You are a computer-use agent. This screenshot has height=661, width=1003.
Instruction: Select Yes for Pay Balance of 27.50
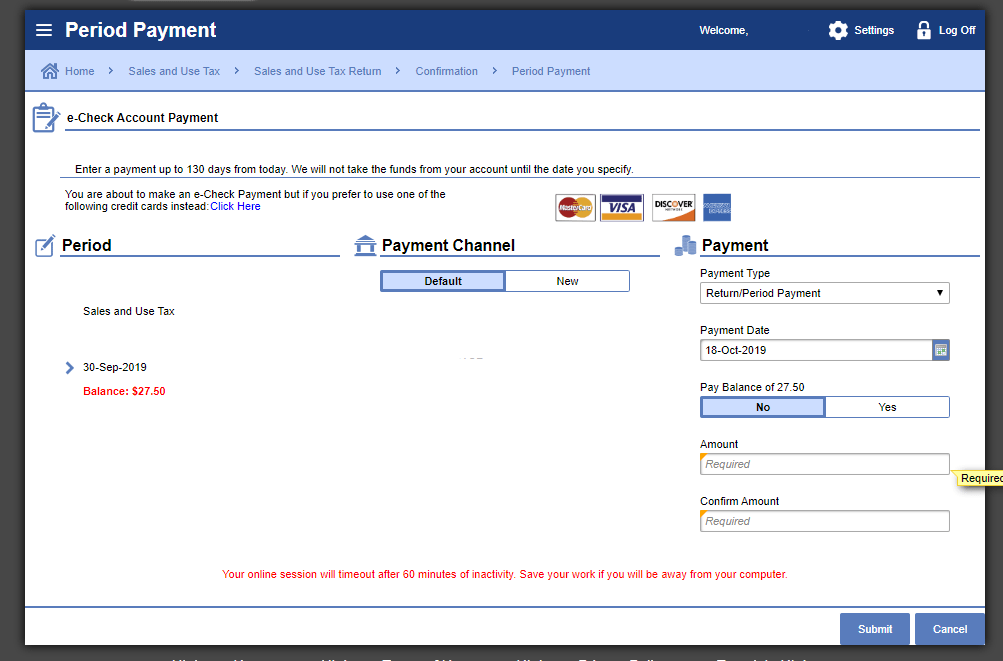[x=887, y=407]
